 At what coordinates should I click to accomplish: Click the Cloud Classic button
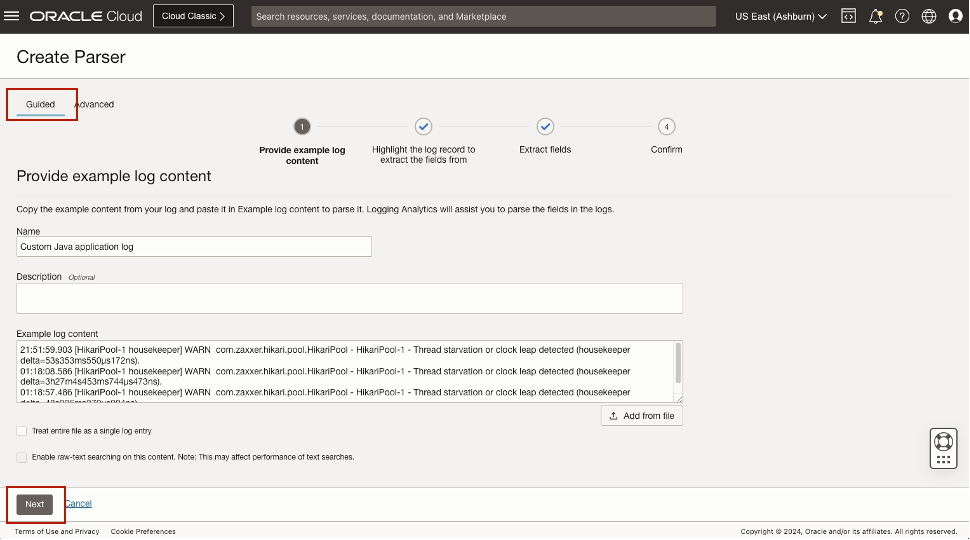click(x=194, y=16)
